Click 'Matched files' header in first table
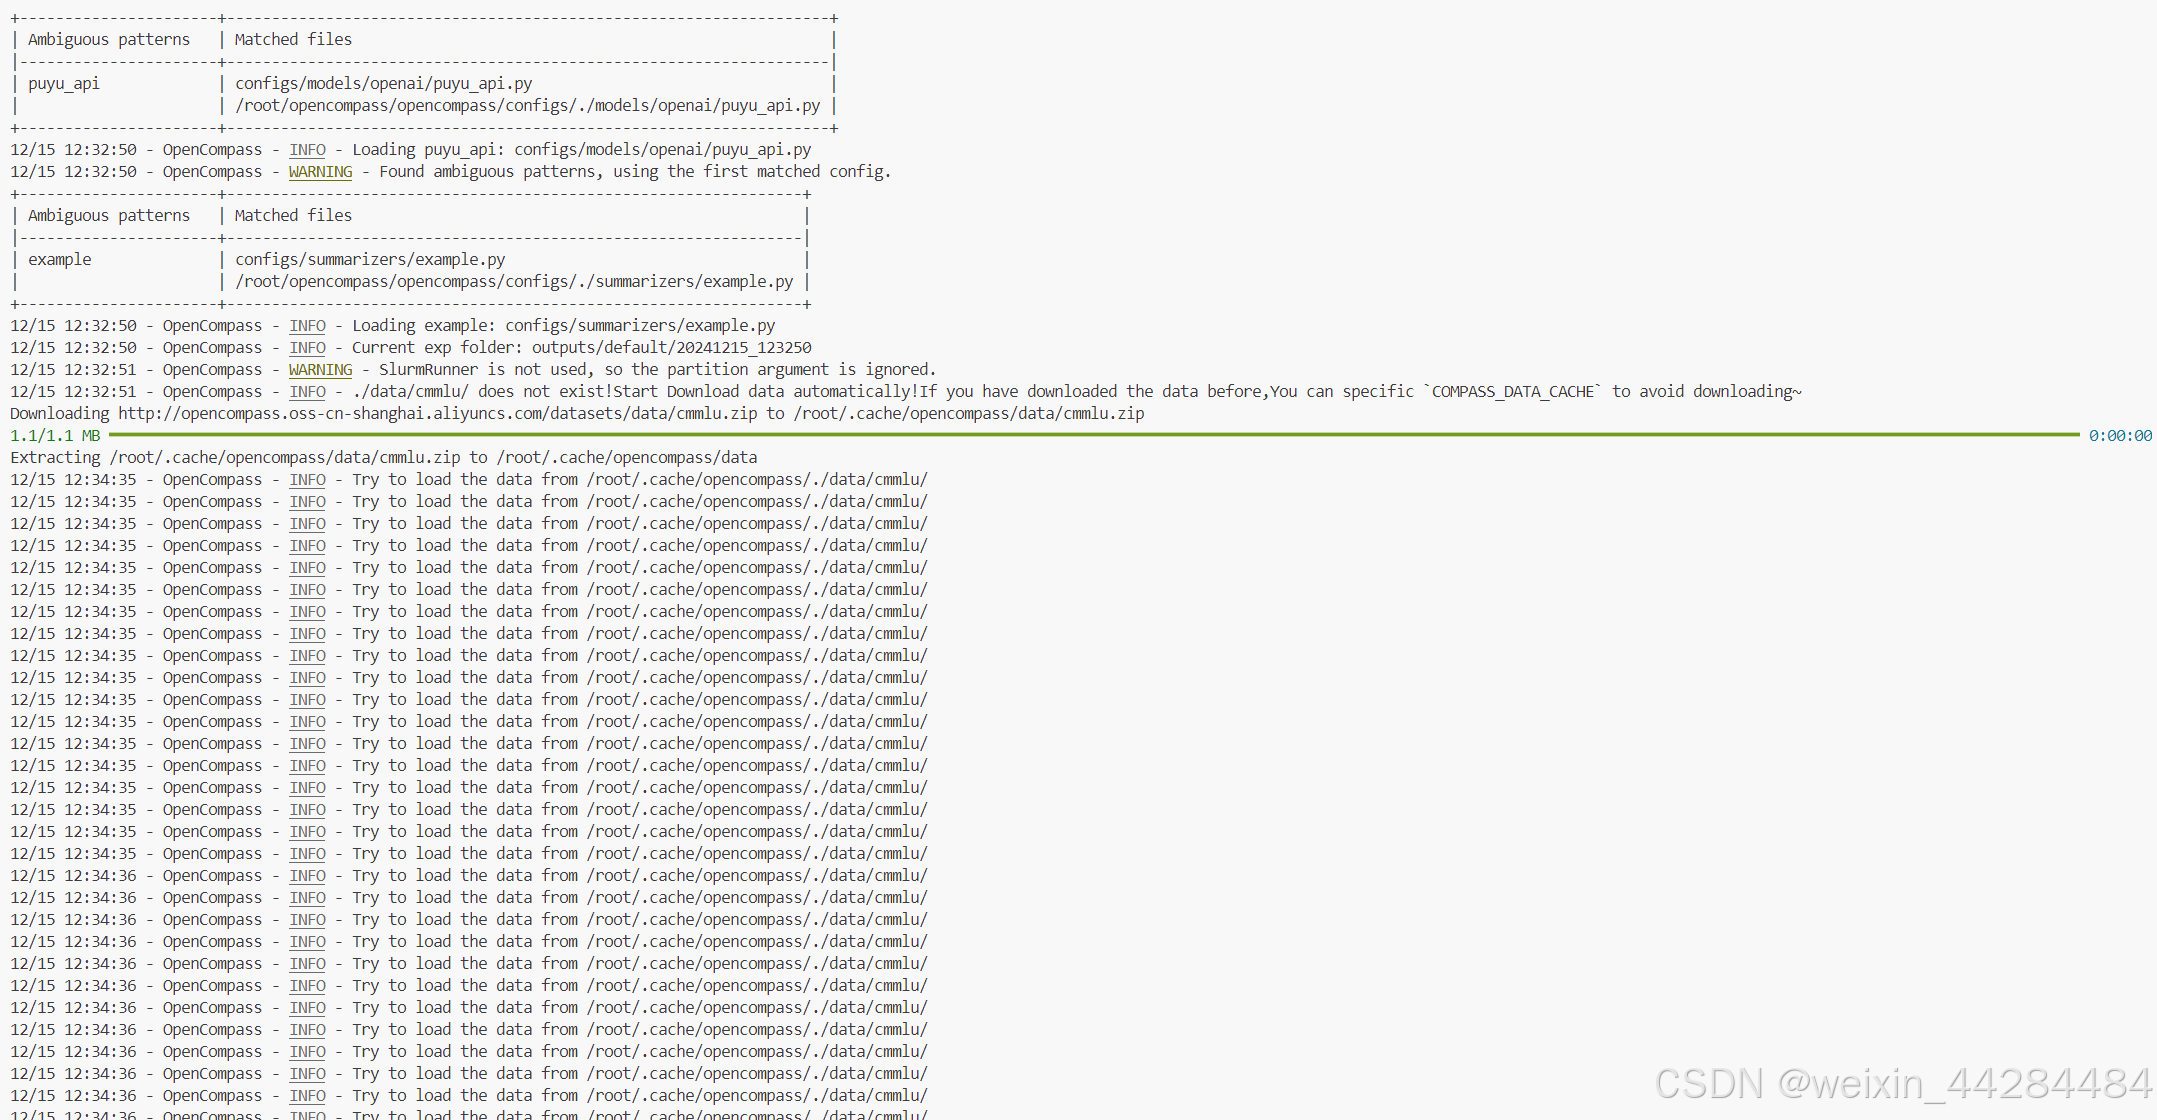 tap(293, 40)
